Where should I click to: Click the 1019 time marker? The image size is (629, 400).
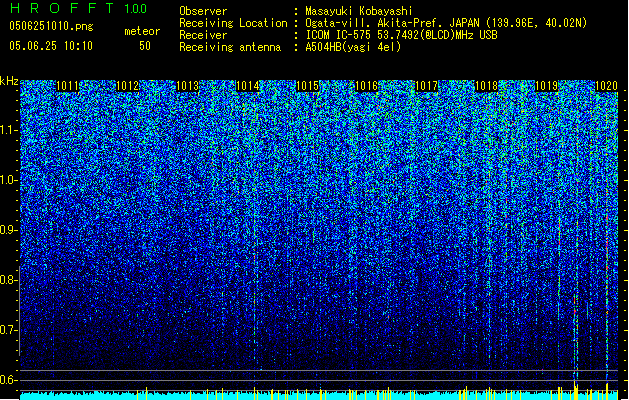click(x=546, y=86)
